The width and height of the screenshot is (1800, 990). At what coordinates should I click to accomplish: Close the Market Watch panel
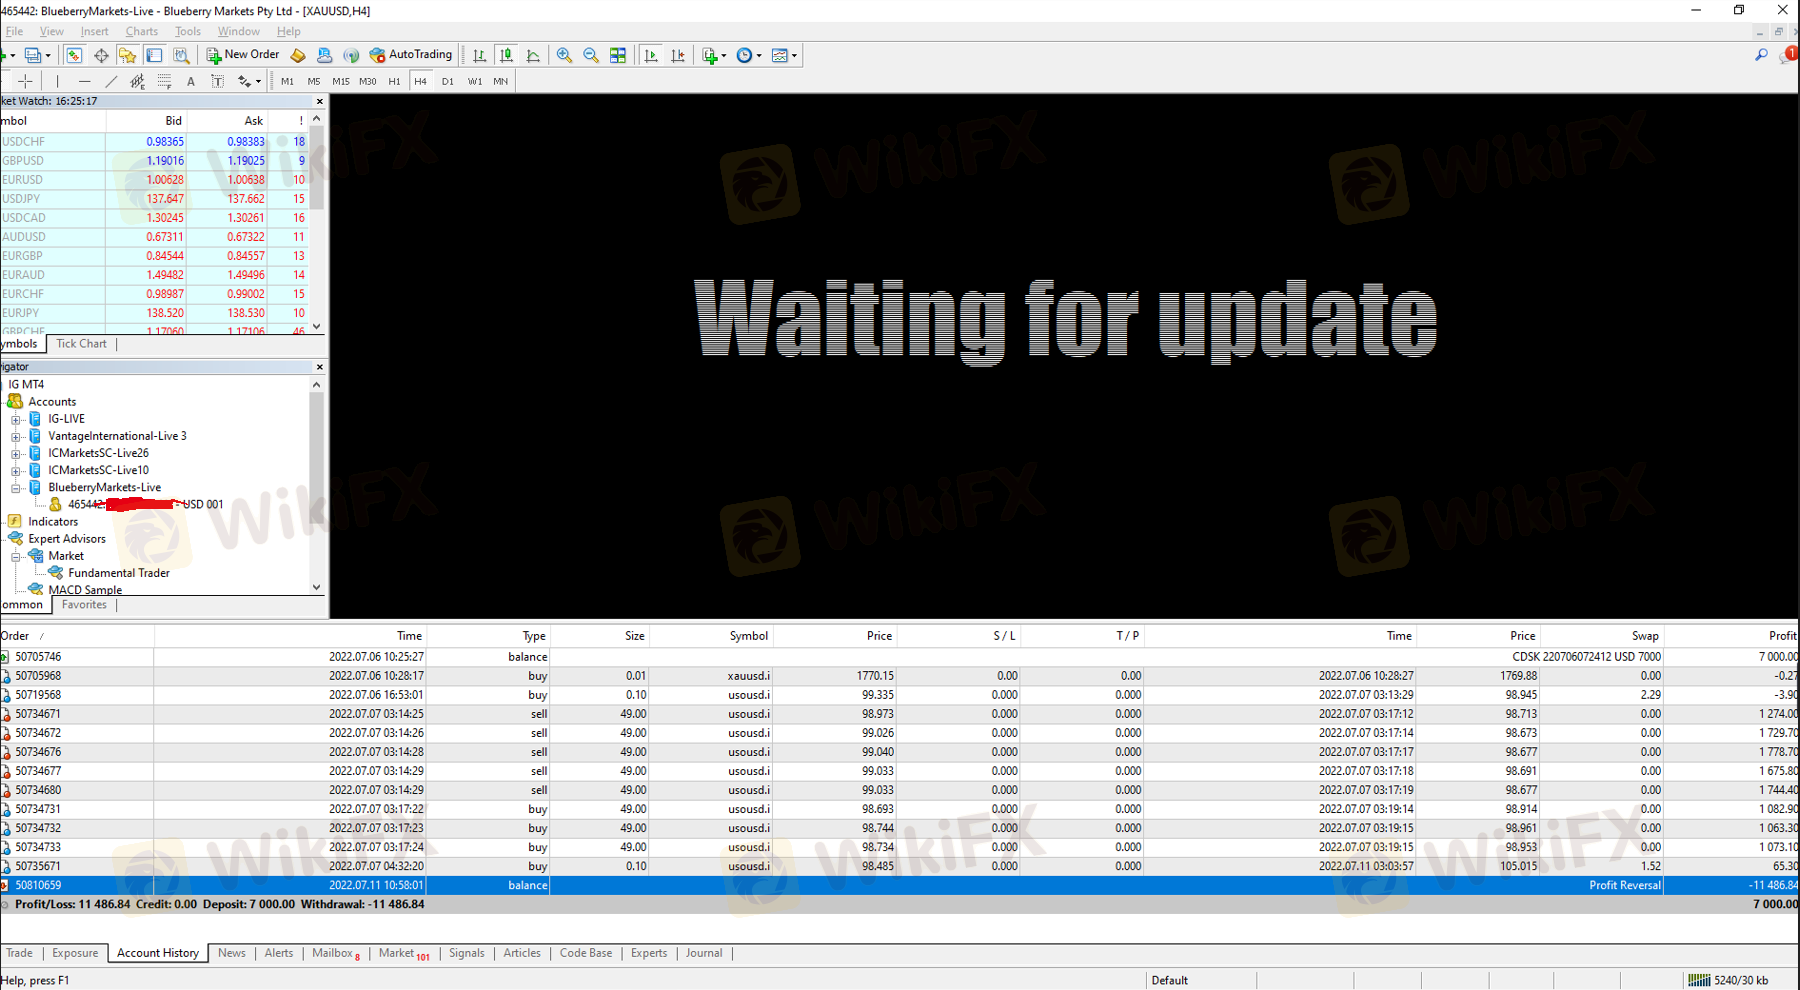319,101
